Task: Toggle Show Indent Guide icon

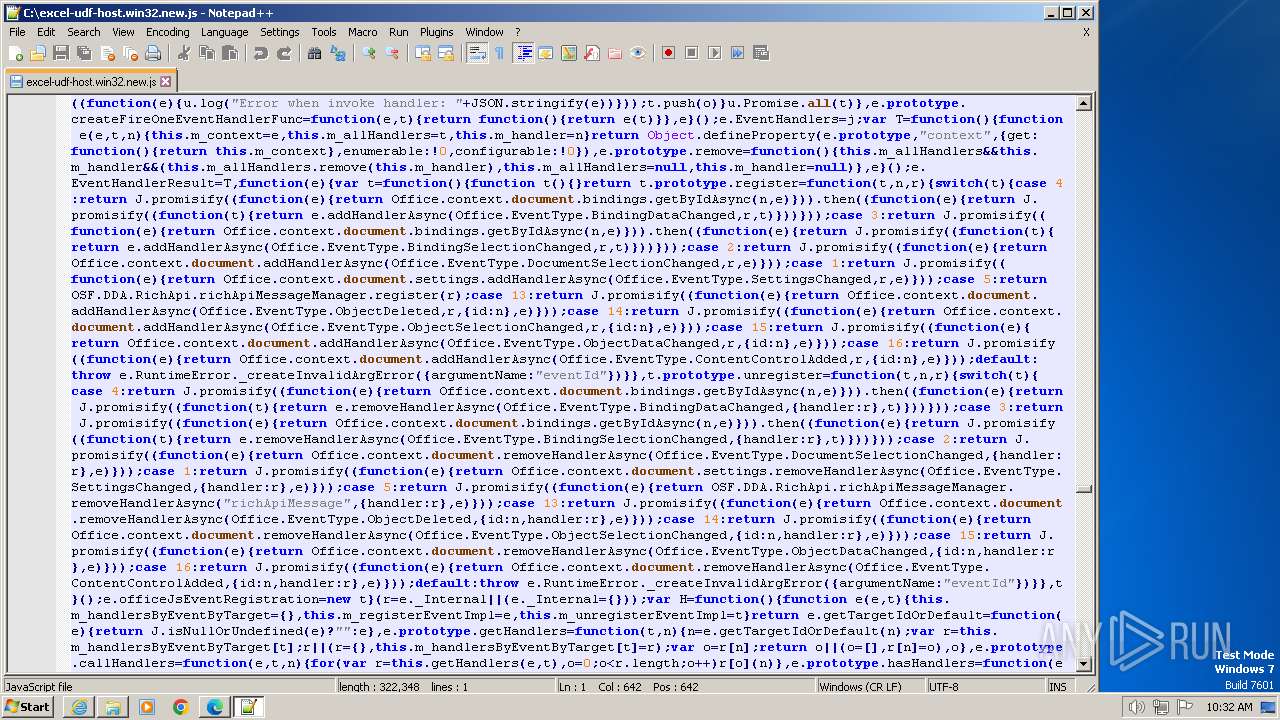Action: click(523, 53)
